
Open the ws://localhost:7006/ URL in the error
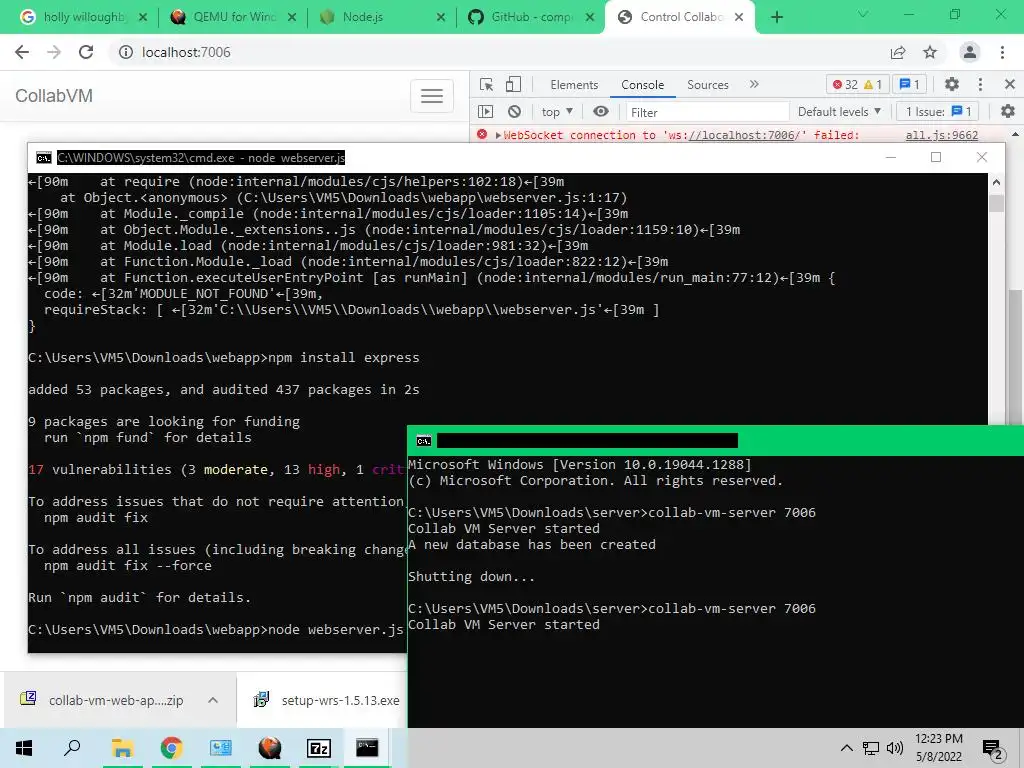(x=745, y=135)
